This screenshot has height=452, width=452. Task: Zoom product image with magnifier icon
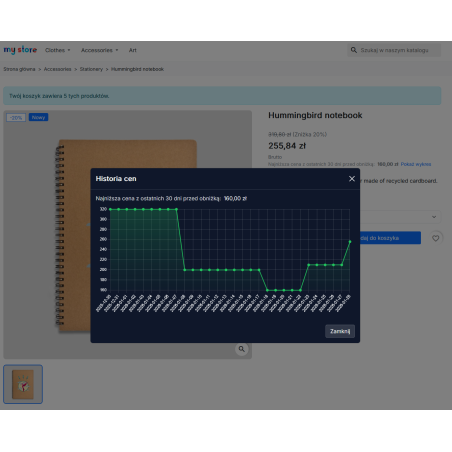pyautogui.click(x=242, y=349)
